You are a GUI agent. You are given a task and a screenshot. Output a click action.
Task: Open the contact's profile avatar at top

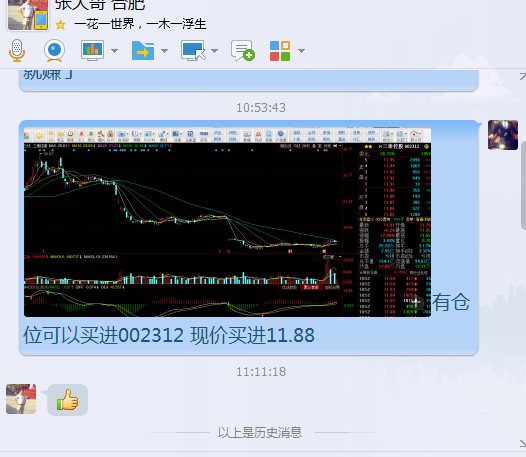pyautogui.click(x=28, y=15)
